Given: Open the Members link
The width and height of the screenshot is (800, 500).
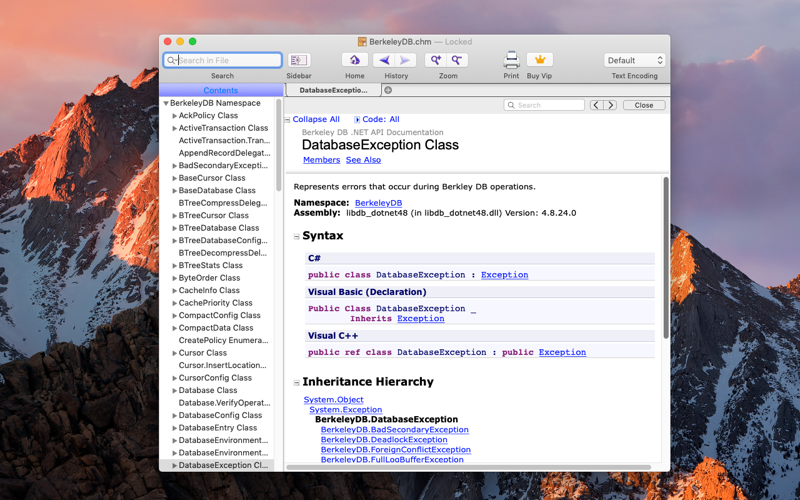Looking at the screenshot, I should (x=321, y=160).
